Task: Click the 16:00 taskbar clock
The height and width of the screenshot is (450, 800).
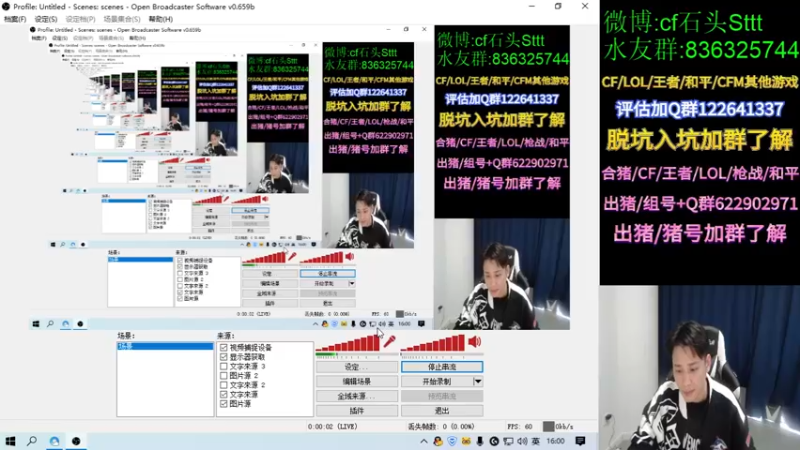Action: (555, 441)
